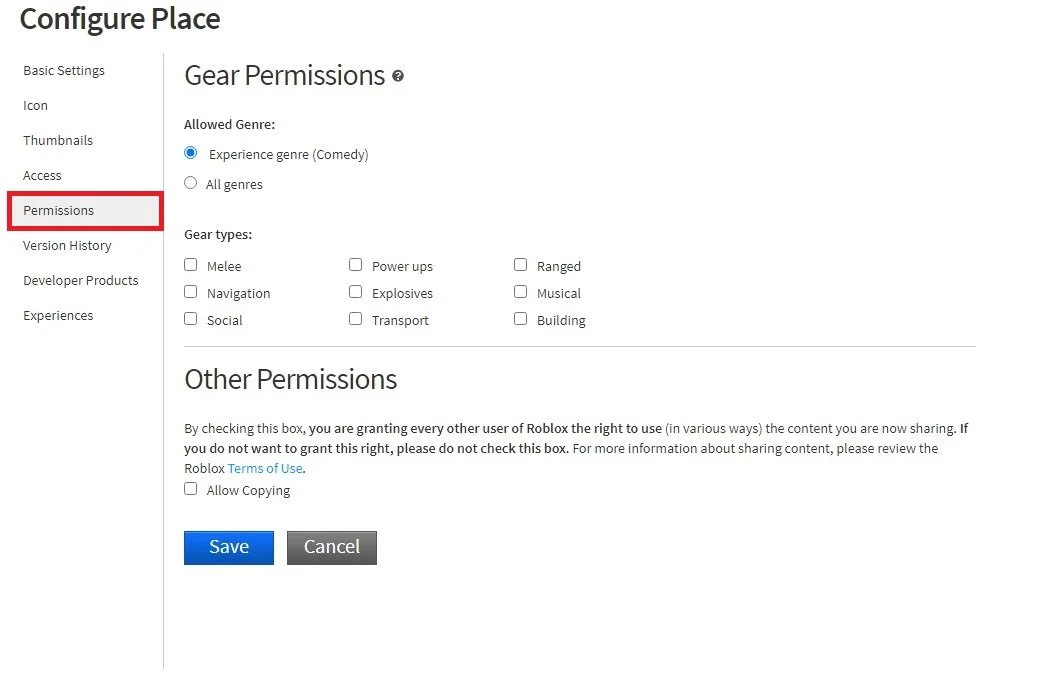
Task: Check the Explosives checkbox
Action: 356,292
